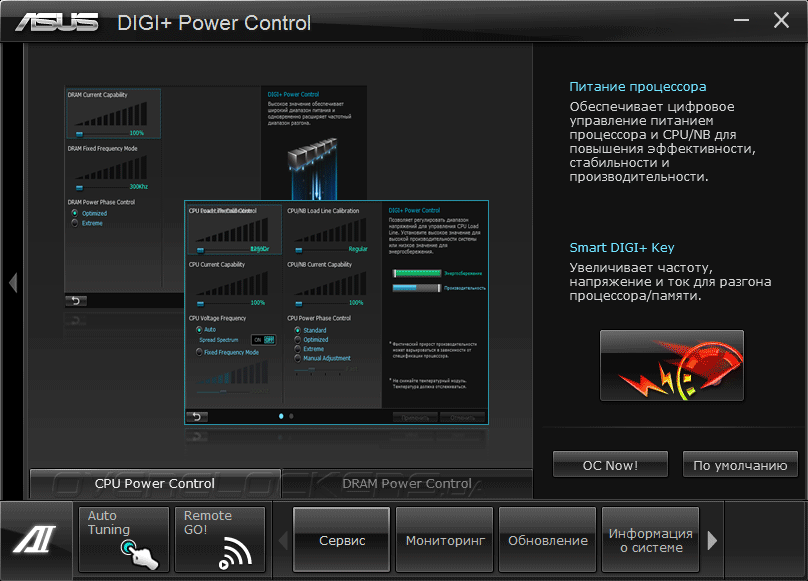Show more bottom menu items with the right arrow
Viewport: 808px width, 581px height.
pyautogui.click(x=712, y=540)
